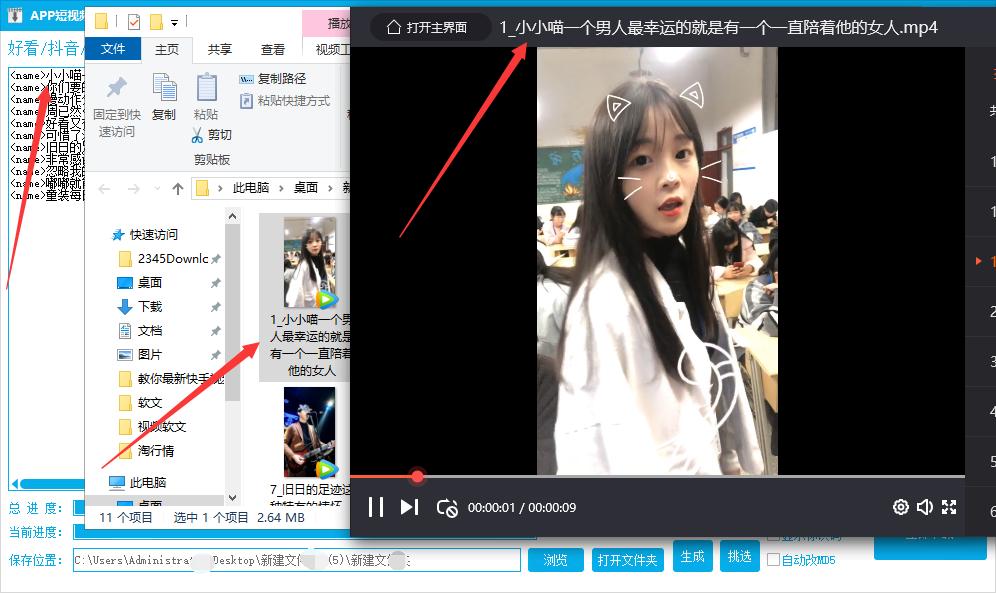
Task: Click the video picture in the player
Action: click(x=657, y=261)
